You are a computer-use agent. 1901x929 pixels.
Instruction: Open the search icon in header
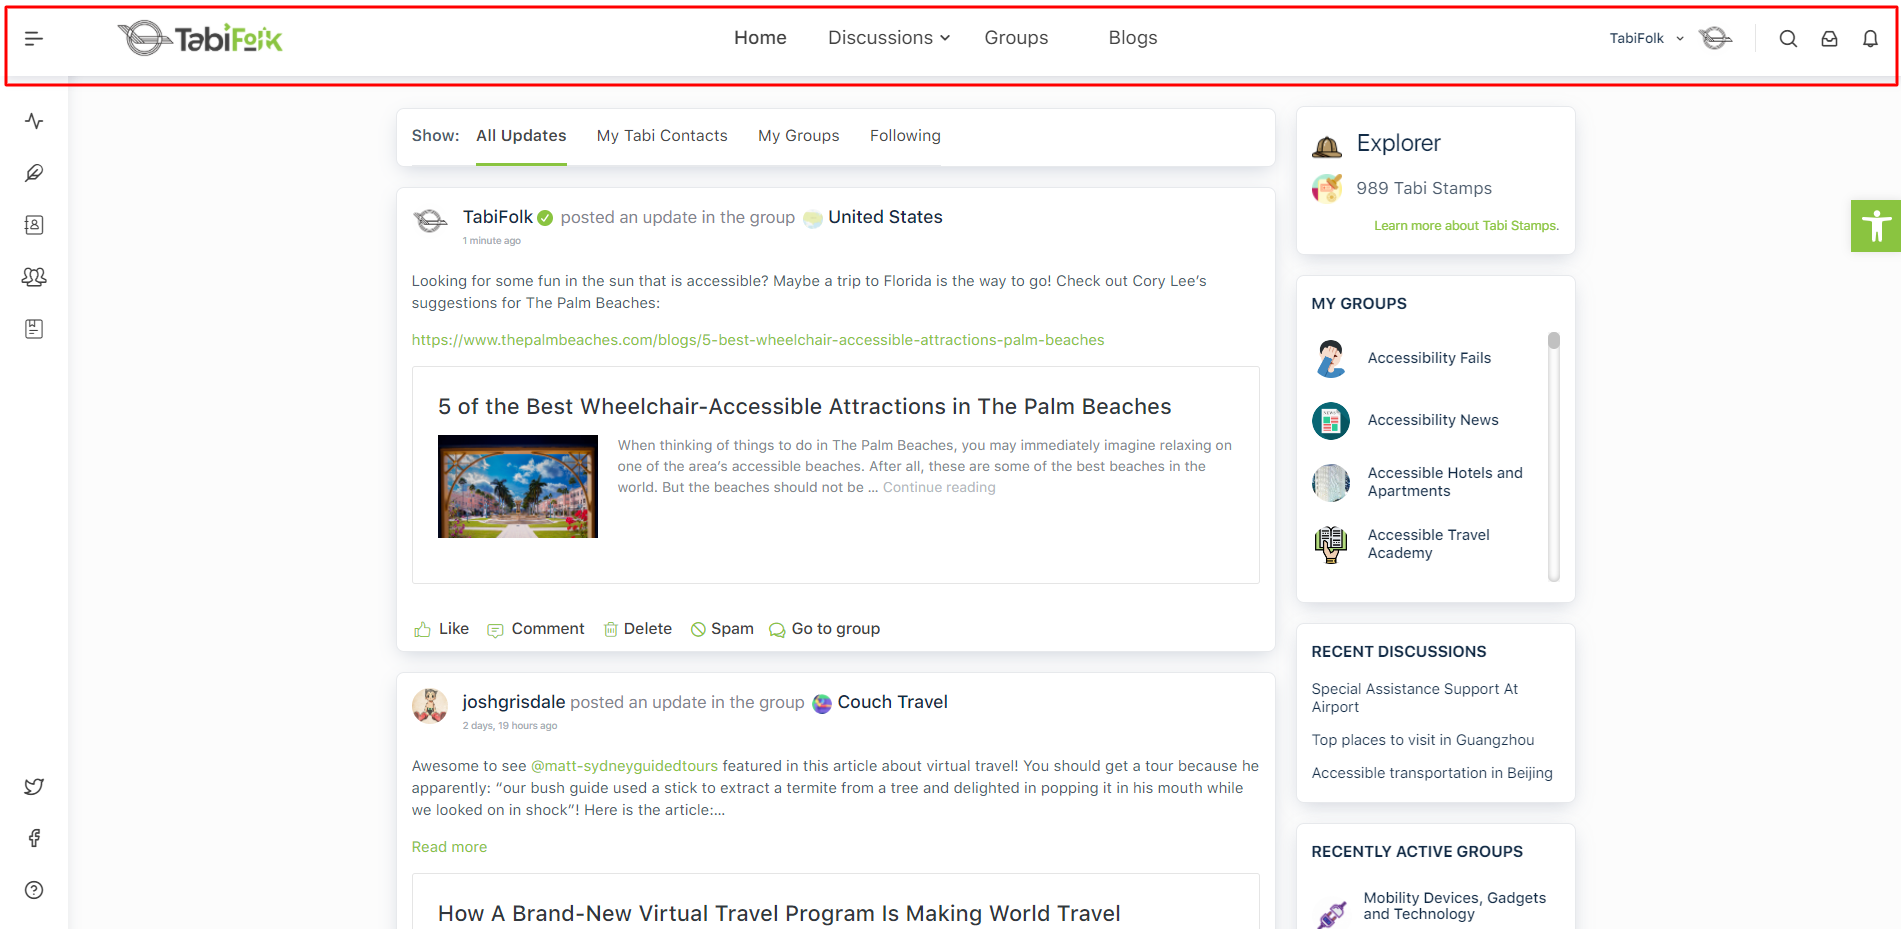(x=1788, y=38)
